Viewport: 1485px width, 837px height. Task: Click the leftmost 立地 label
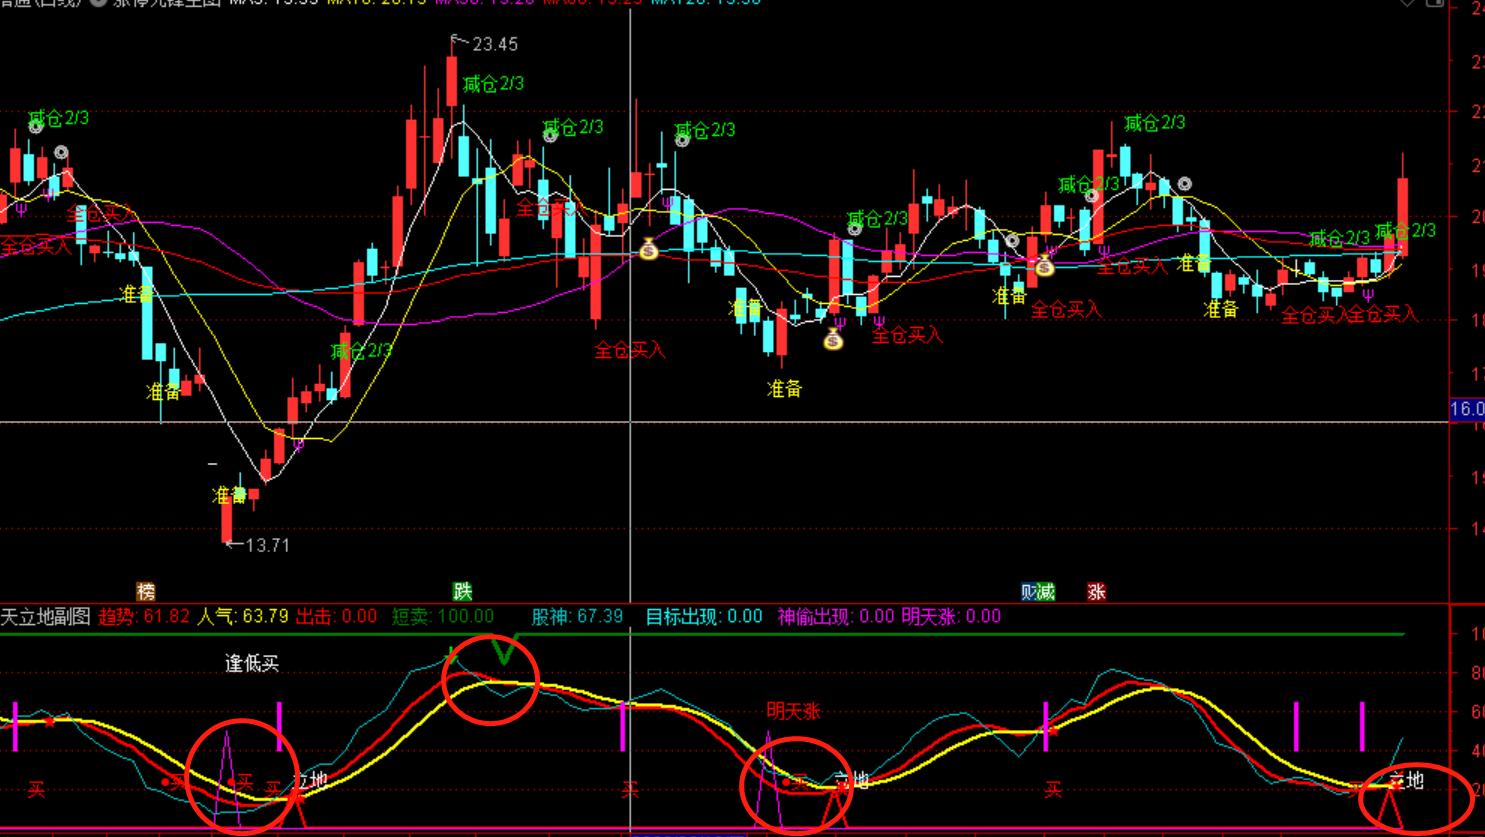[310, 779]
